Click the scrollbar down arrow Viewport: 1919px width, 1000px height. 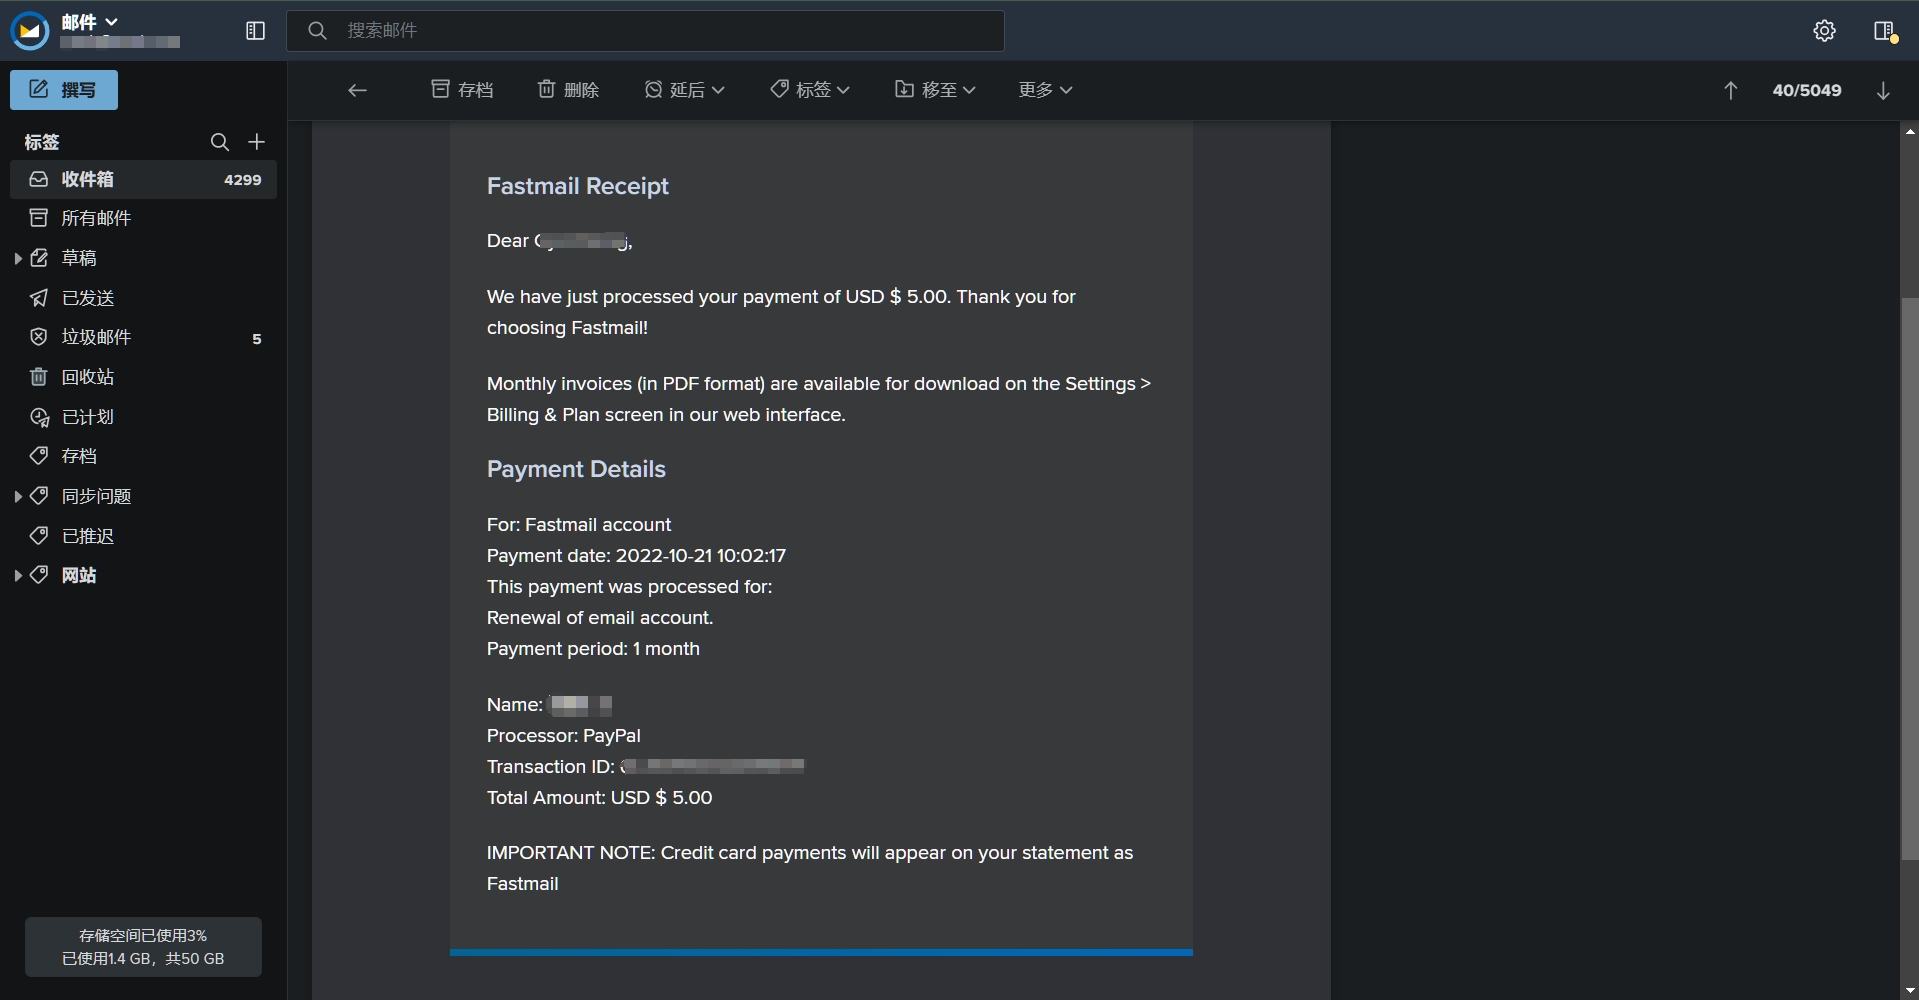tap(1909, 991)
